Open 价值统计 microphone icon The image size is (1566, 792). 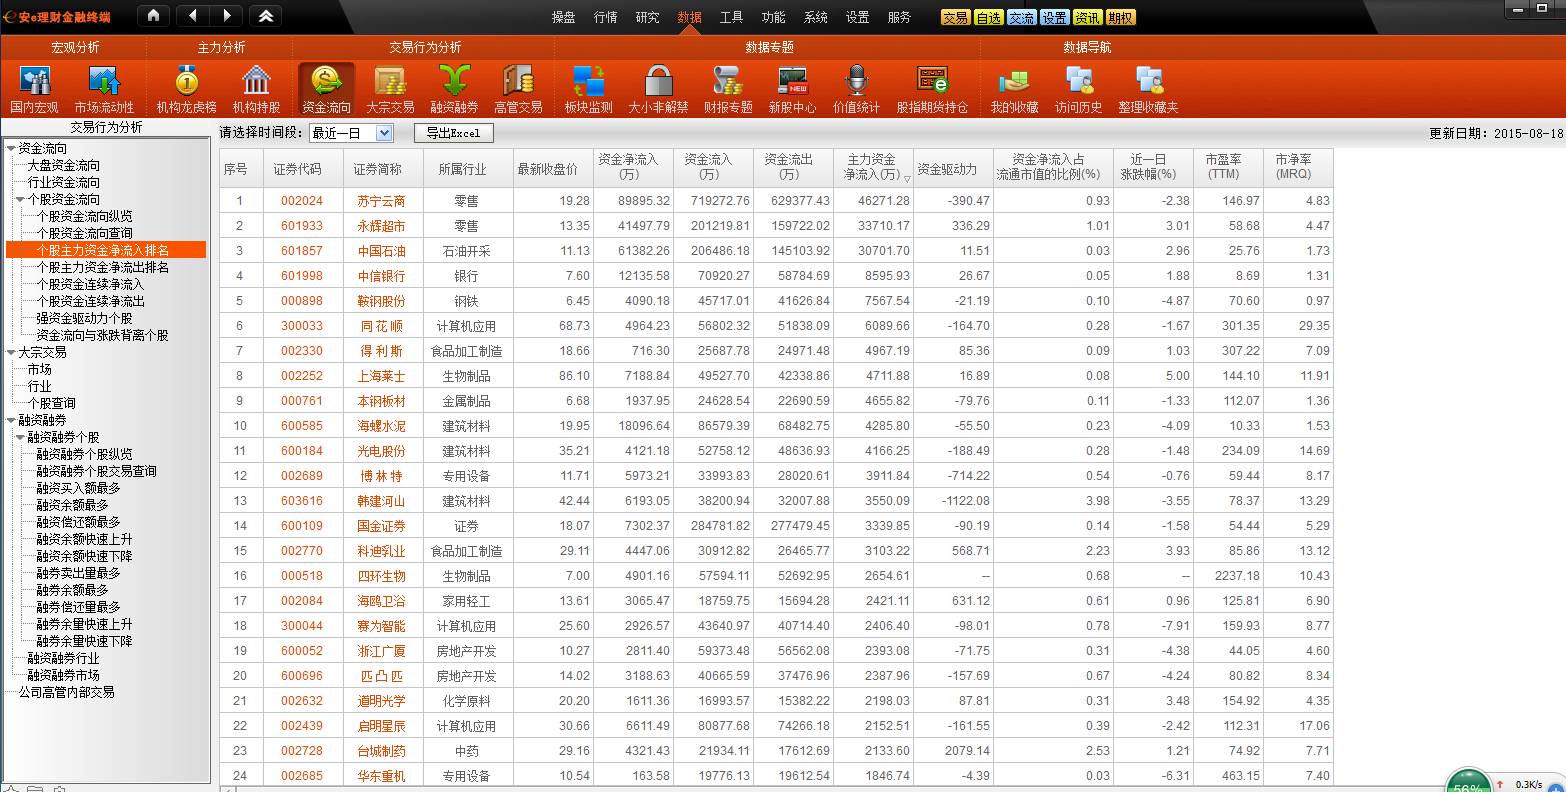coord(856,90)
